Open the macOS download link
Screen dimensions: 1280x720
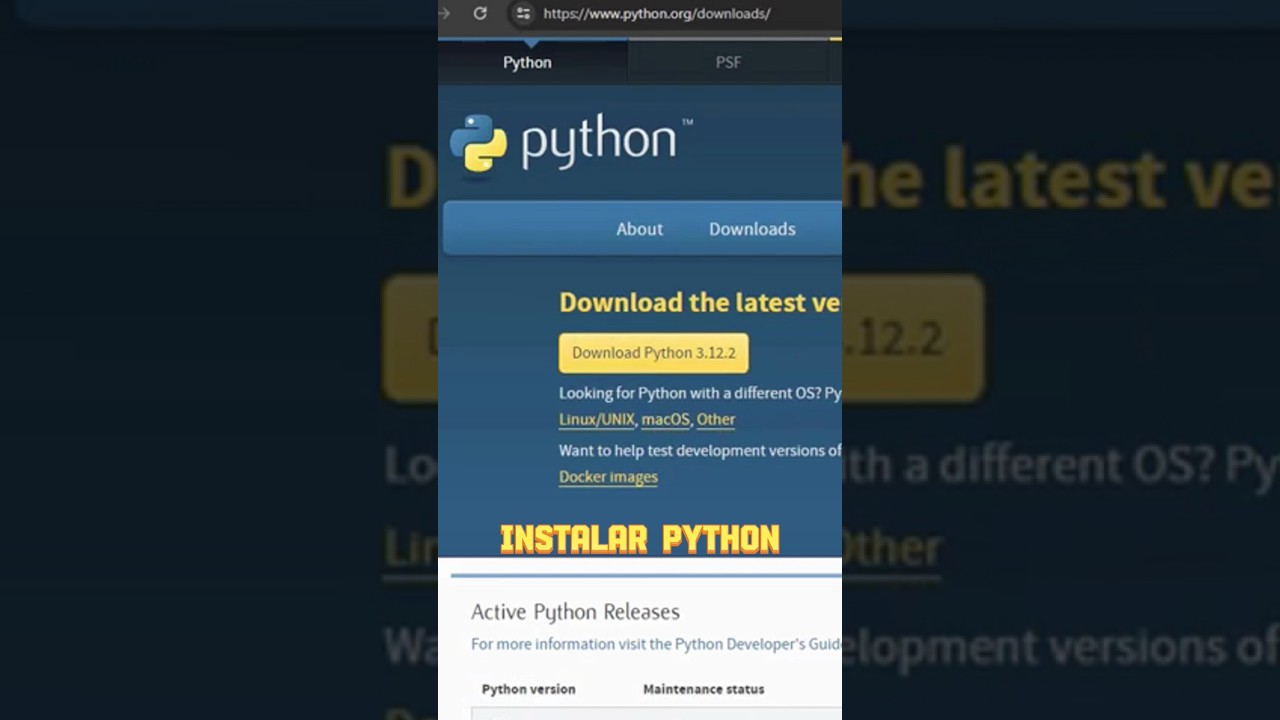pyautogui.click(x=665, y=420)
